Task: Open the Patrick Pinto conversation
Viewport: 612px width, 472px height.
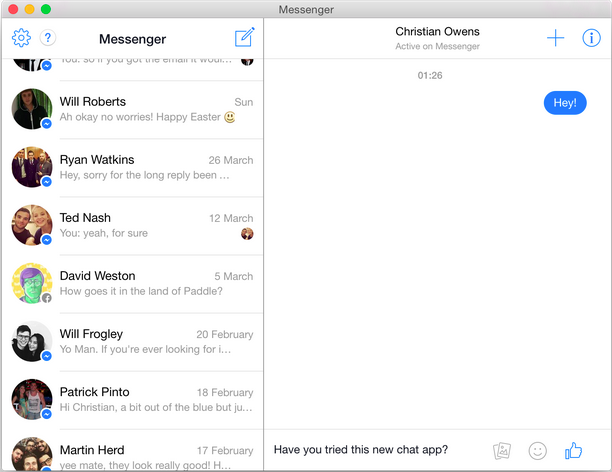Action: (133, 401)
